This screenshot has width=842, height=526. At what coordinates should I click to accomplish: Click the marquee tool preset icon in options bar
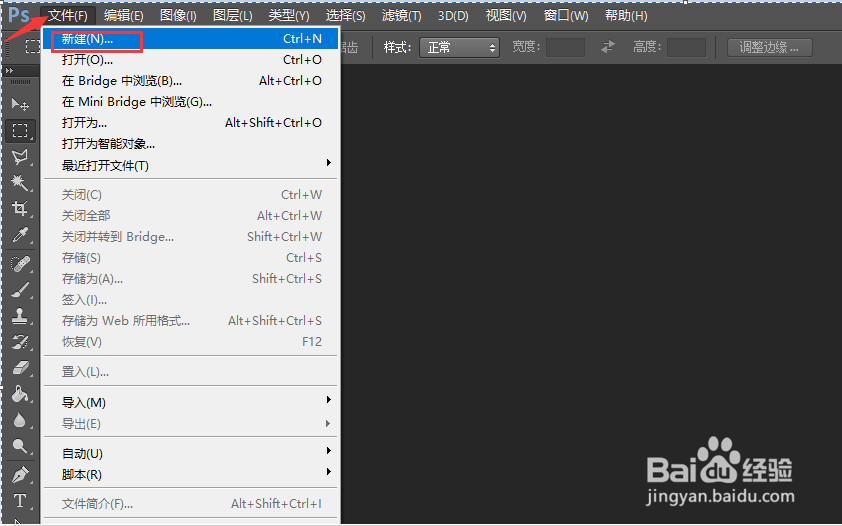click(33, 47)
